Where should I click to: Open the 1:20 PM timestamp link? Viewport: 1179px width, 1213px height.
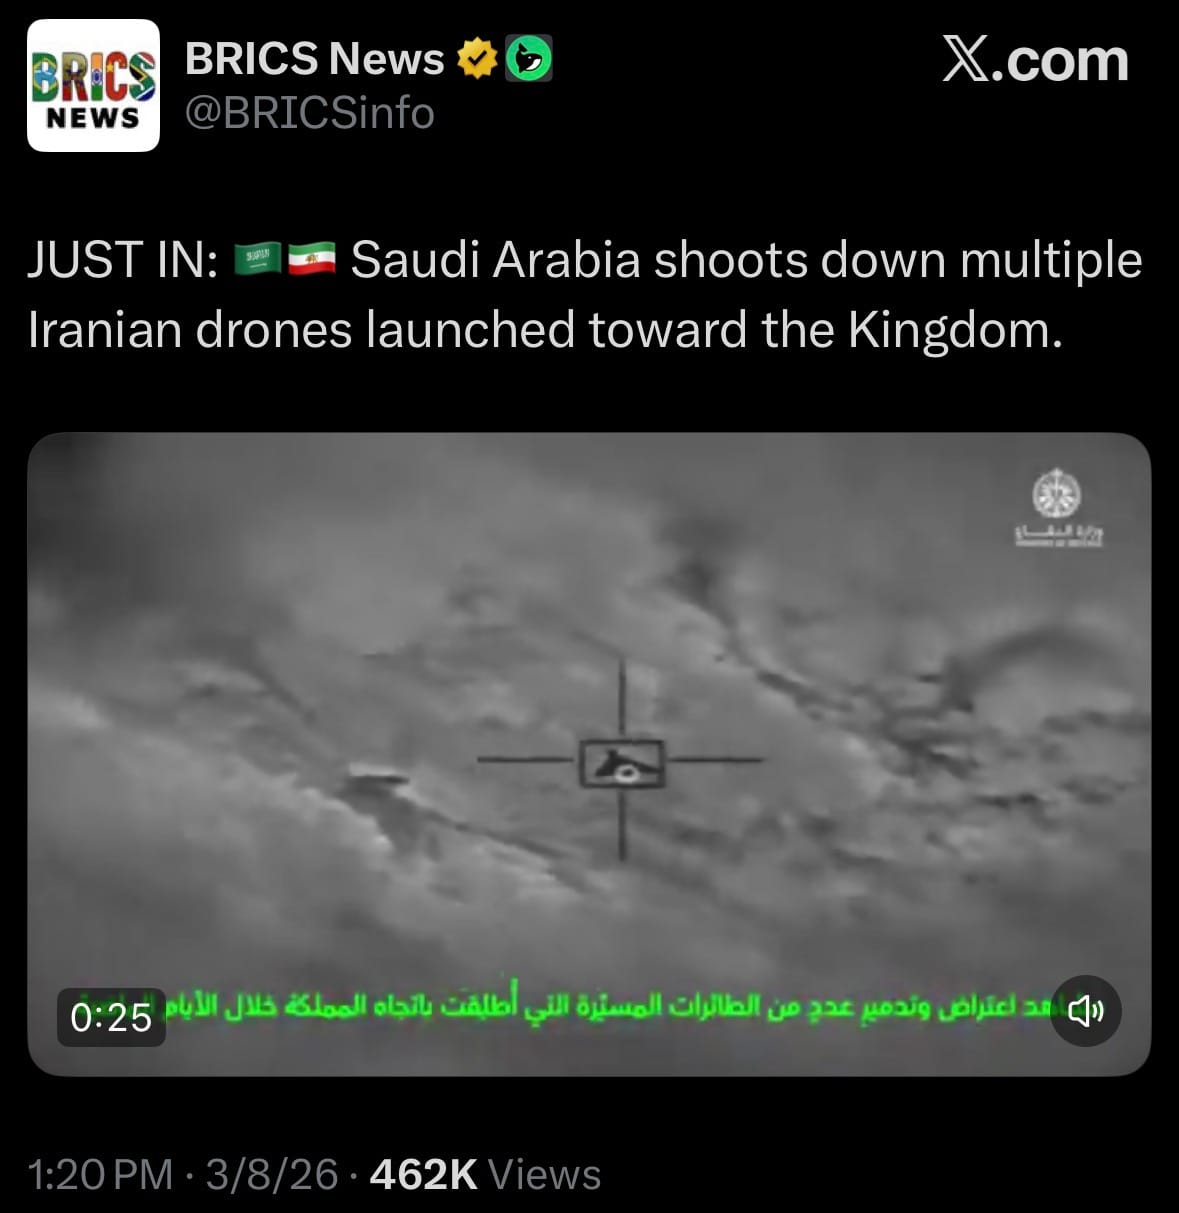coord(101,1174)
